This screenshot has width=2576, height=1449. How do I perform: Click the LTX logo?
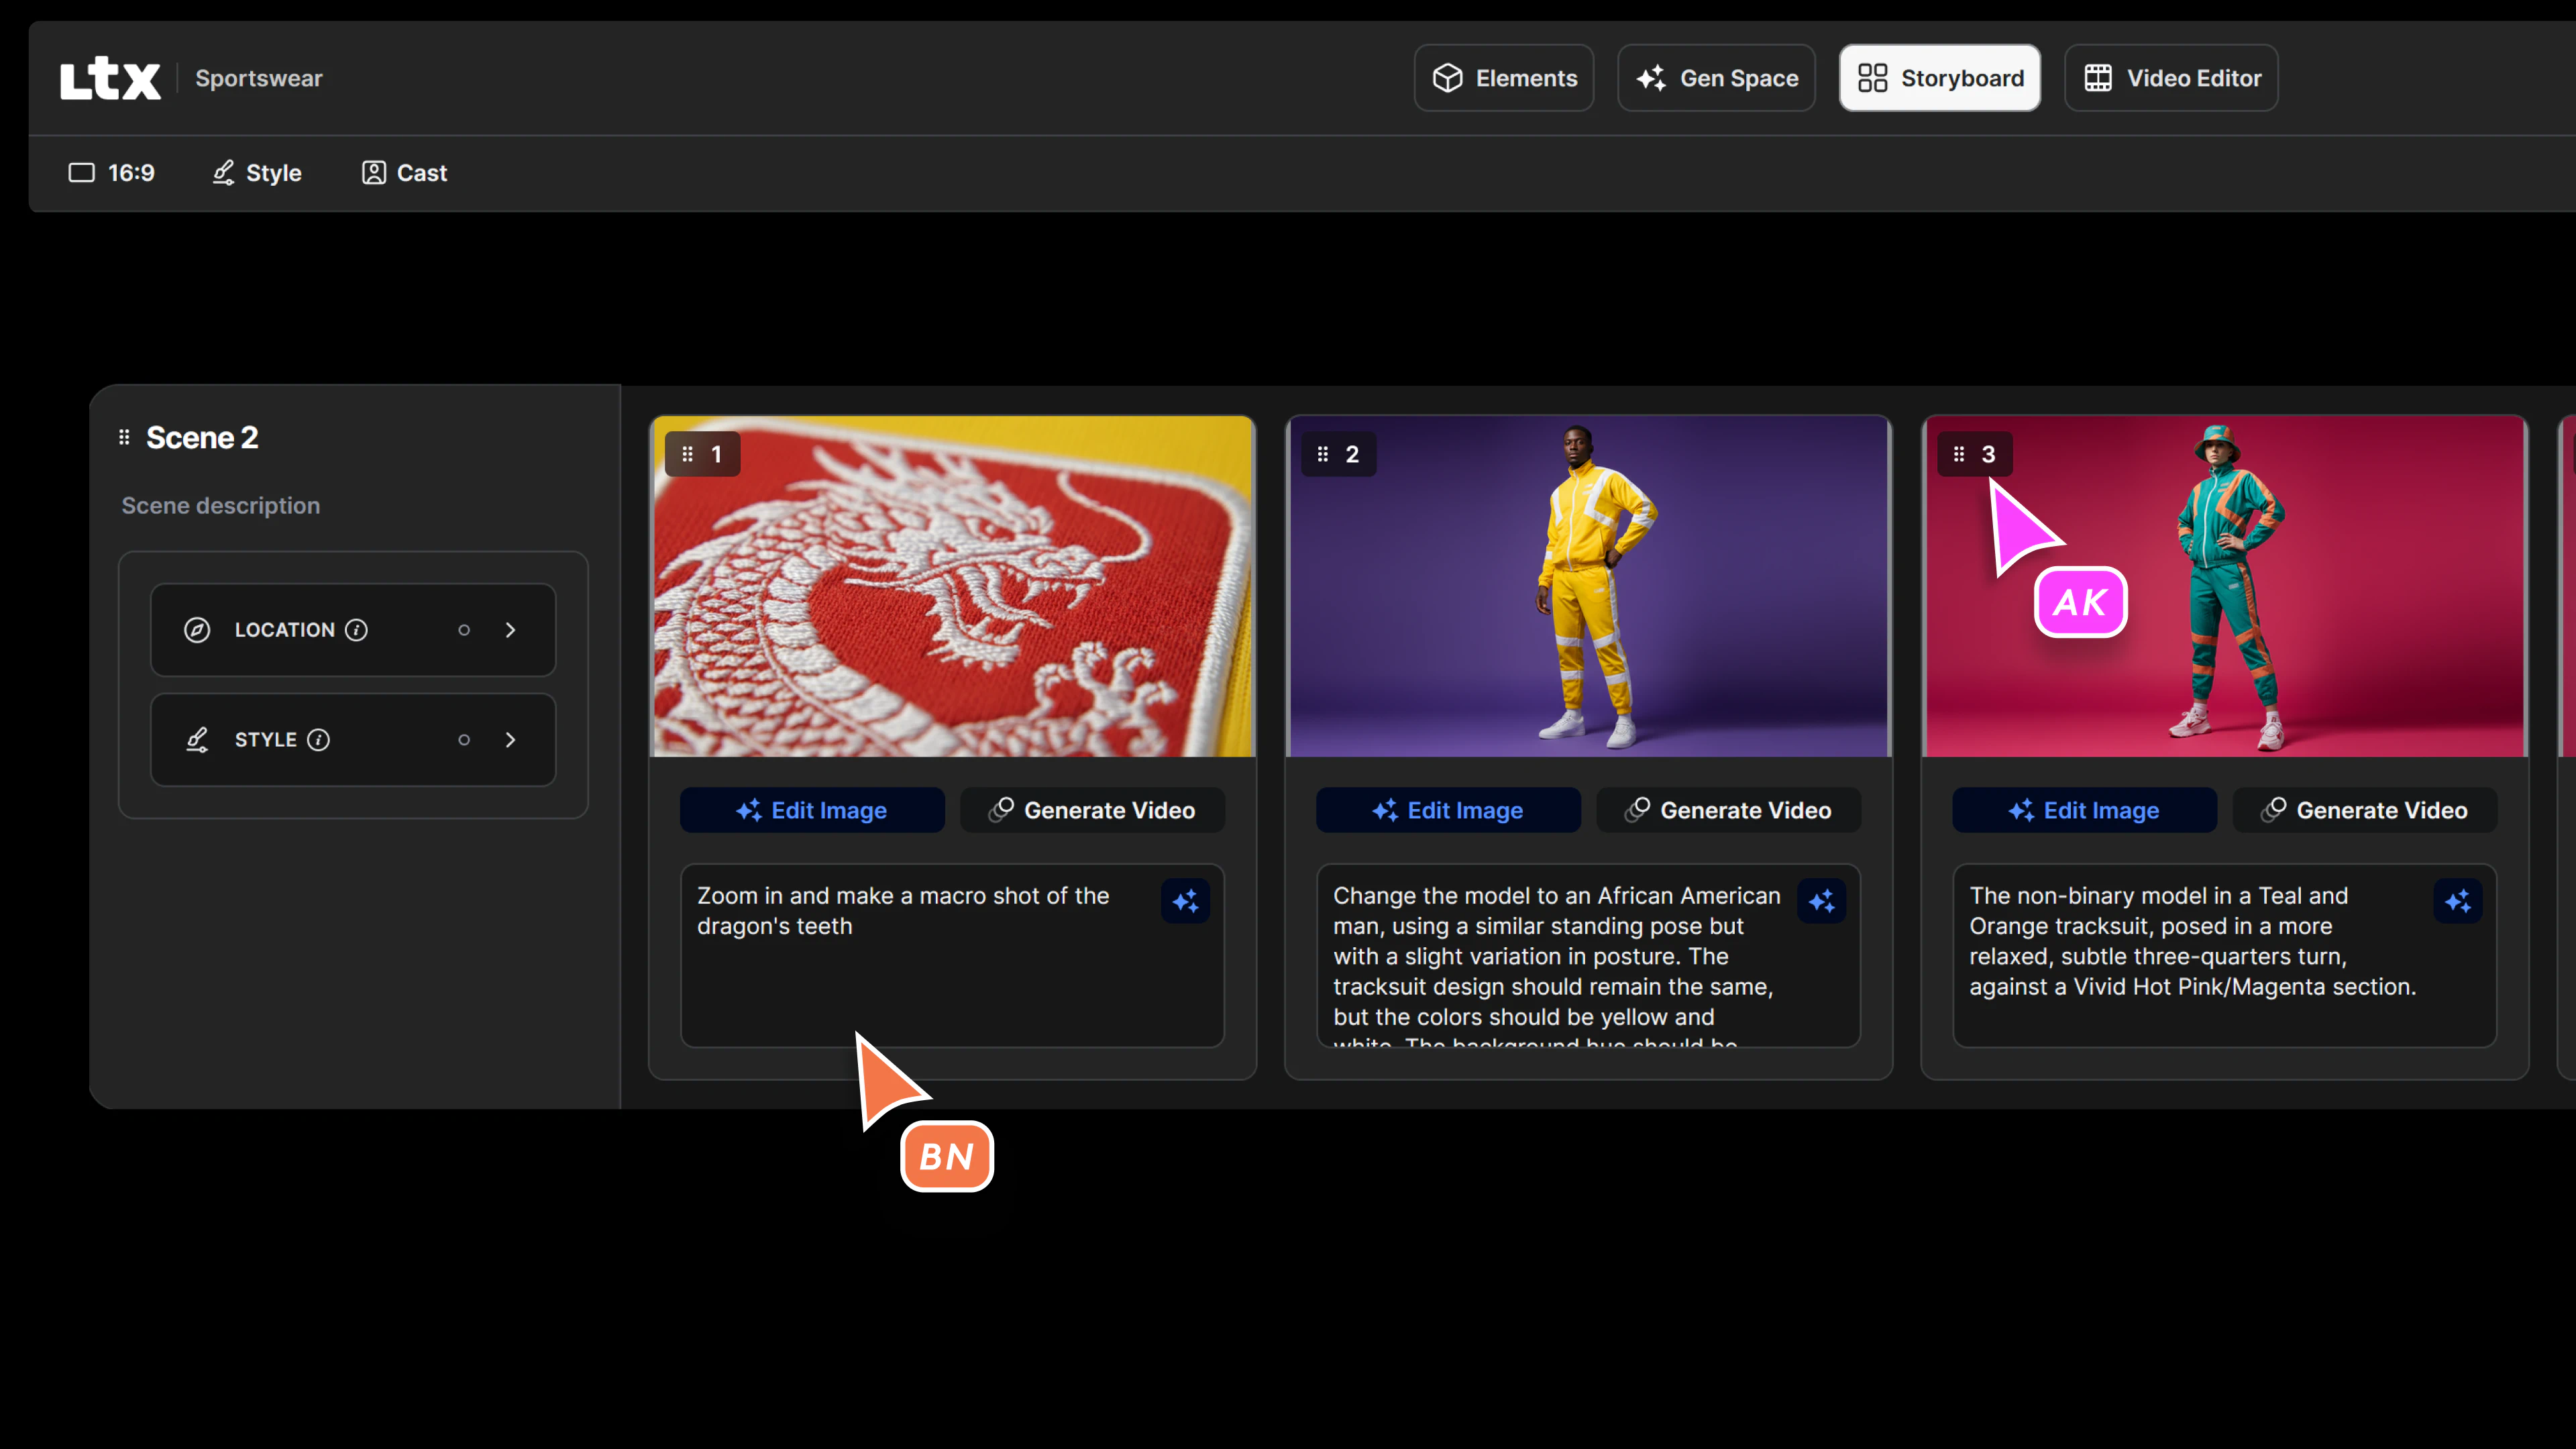coord(109,78)
